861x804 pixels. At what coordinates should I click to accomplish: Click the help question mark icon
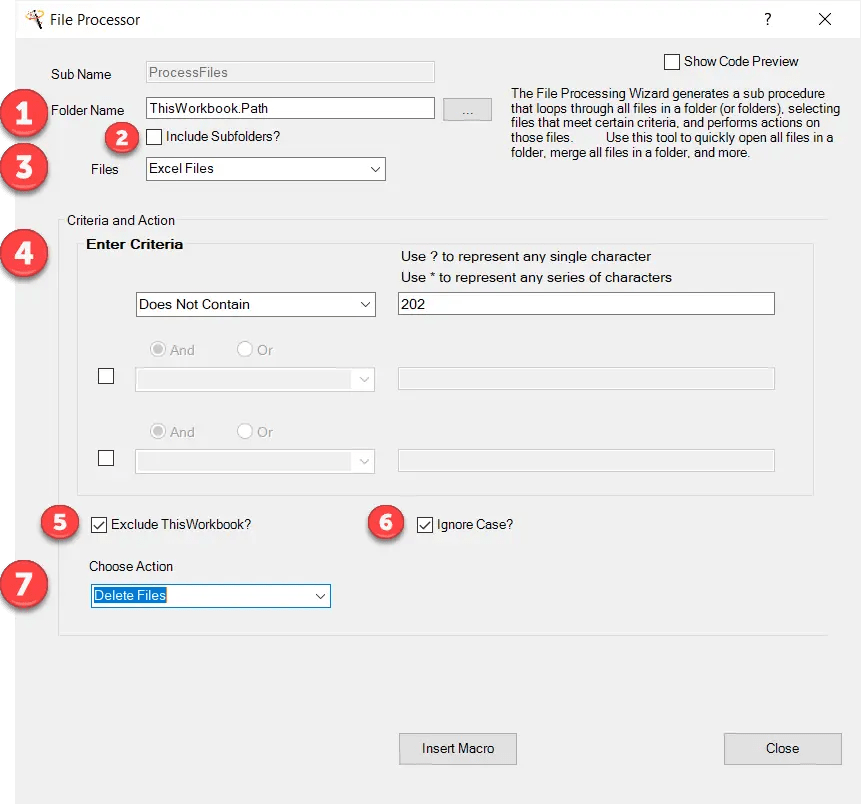coord(767,19)
